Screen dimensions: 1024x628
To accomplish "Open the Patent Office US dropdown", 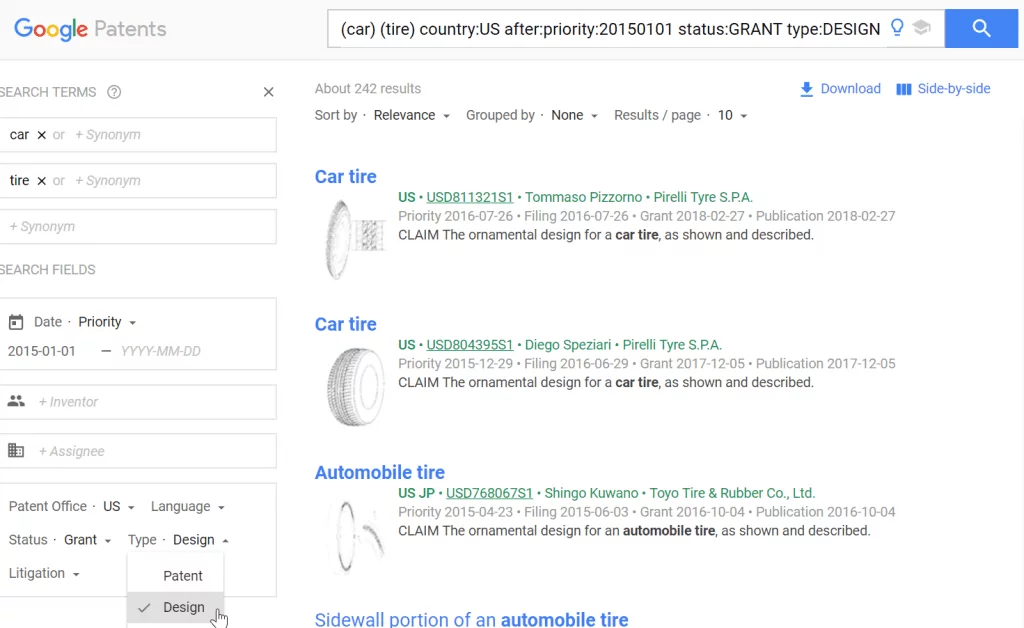I will 118,507.
